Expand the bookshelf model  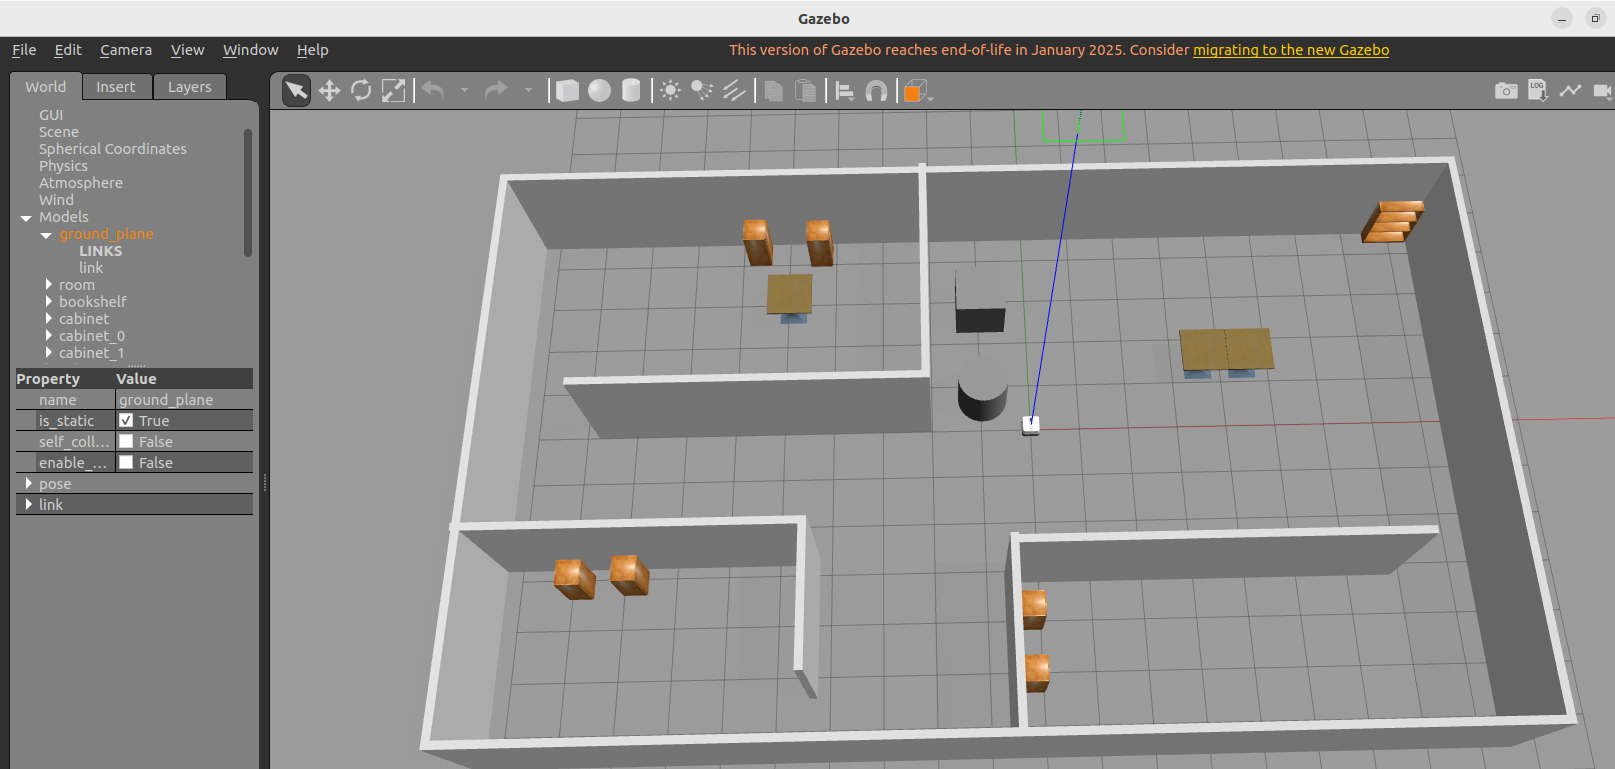pos(48,302)
